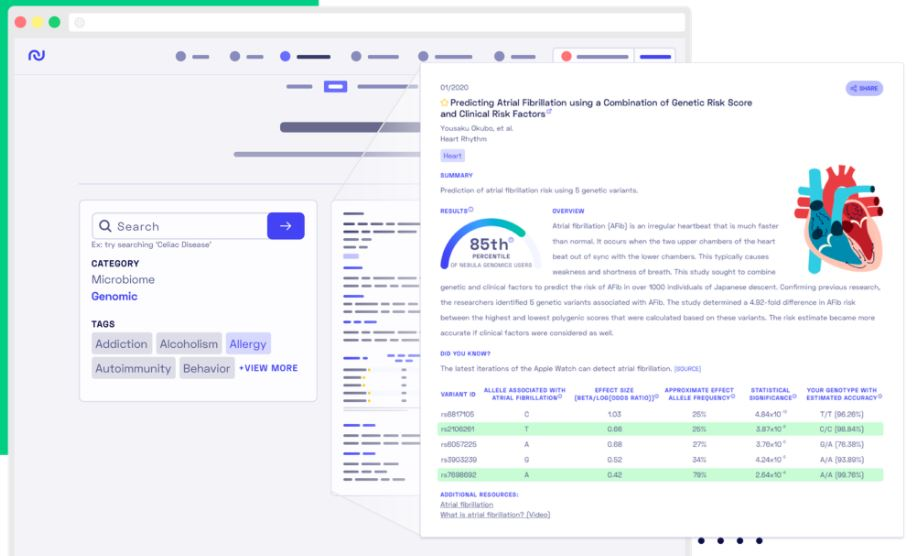Open What is atrial fibrillation video link
The image size is (915, 556).
coord(495,515)
